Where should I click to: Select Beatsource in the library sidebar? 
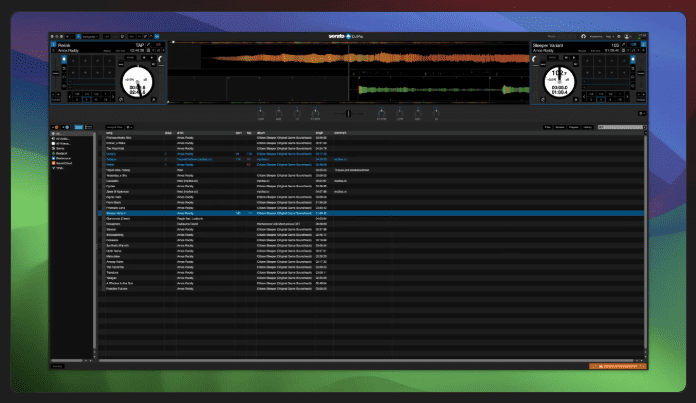point(63,158)
